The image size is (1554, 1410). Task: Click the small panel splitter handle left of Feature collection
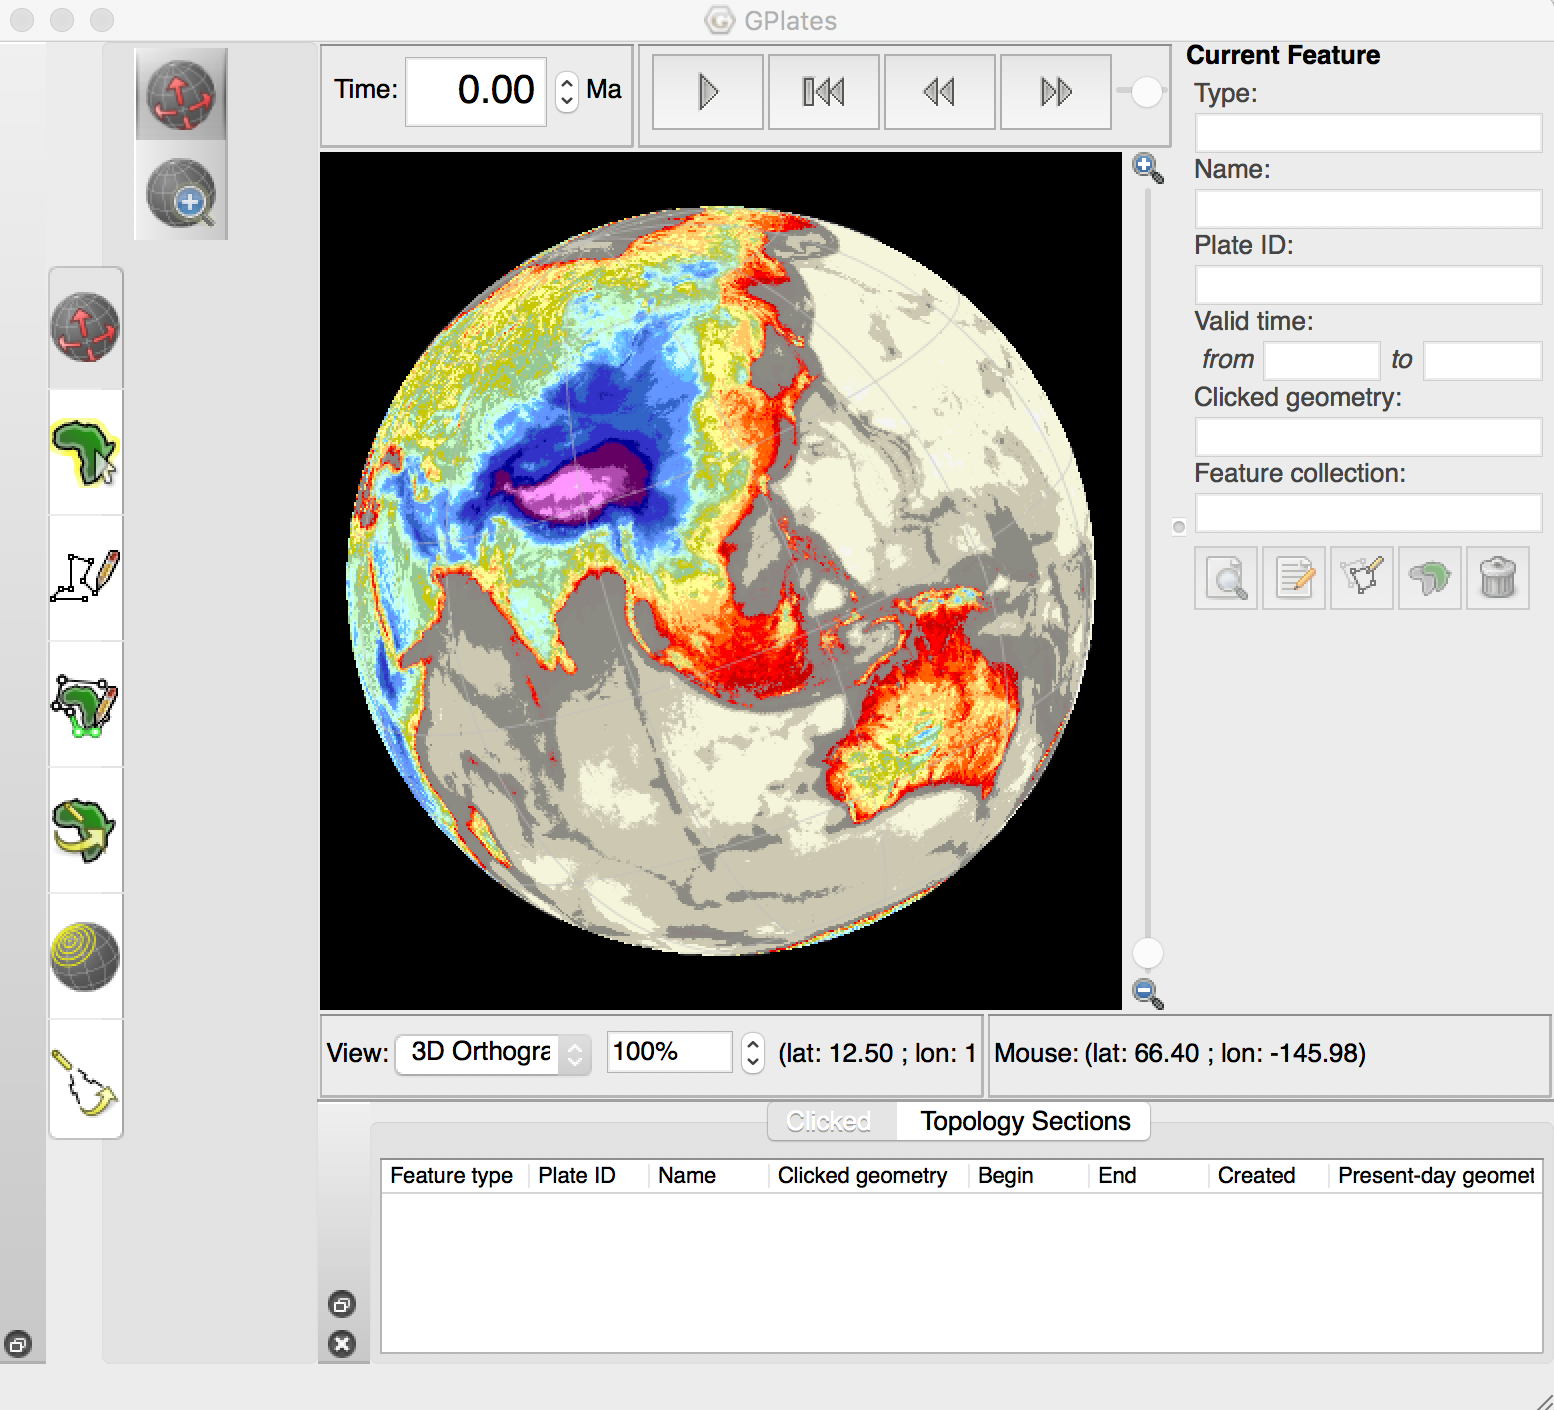tap(1179, 527)
